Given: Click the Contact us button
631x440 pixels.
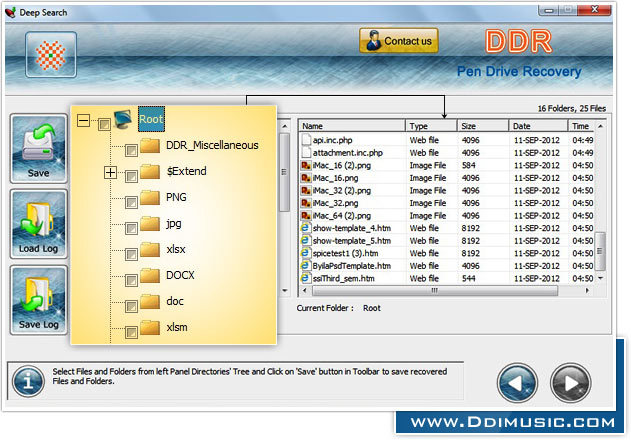Looking at the screenshot, I should 398,41.
